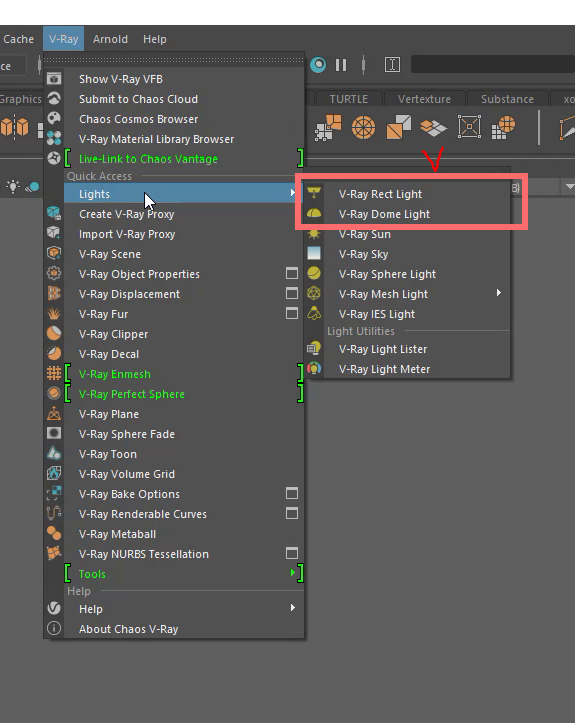Click the Create V-Ray Proxy icon
The width and height of the screenshot is (575, 723).
tap(54, 213)
